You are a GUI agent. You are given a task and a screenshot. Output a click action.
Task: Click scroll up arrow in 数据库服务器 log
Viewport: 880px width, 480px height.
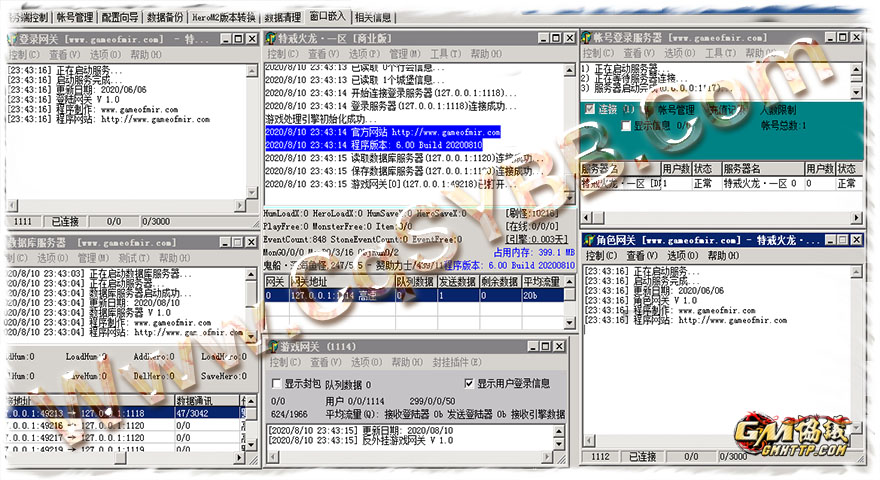pyautogui.click(x=251, y=274)
